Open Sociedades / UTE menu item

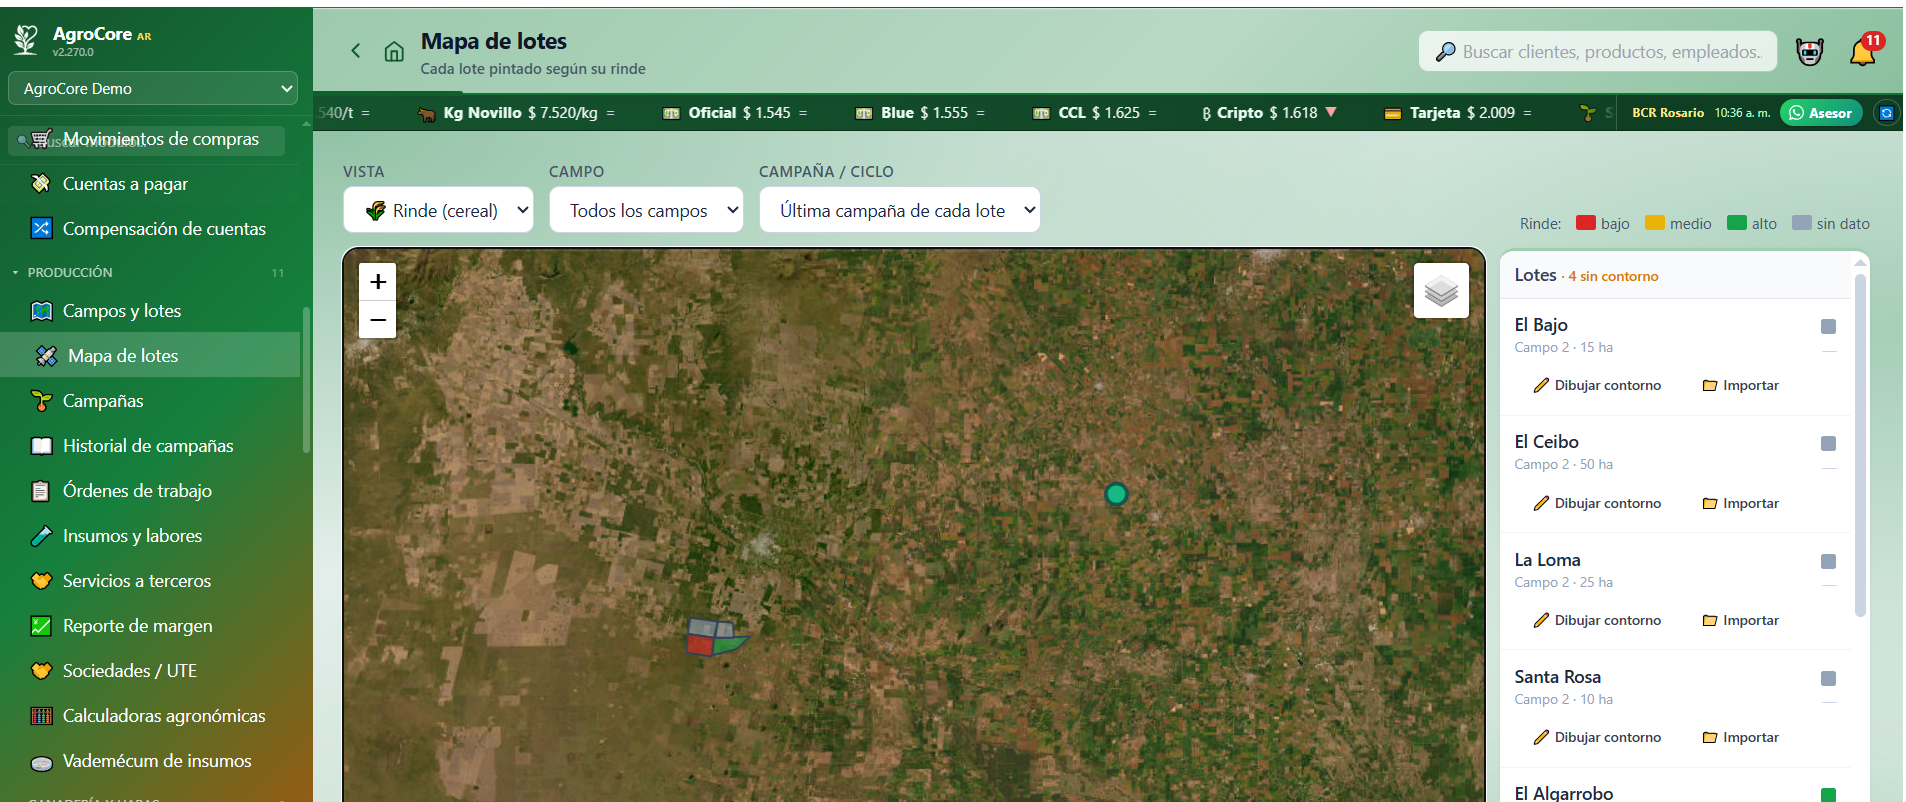pyautogui.click(x=150, y=671)
